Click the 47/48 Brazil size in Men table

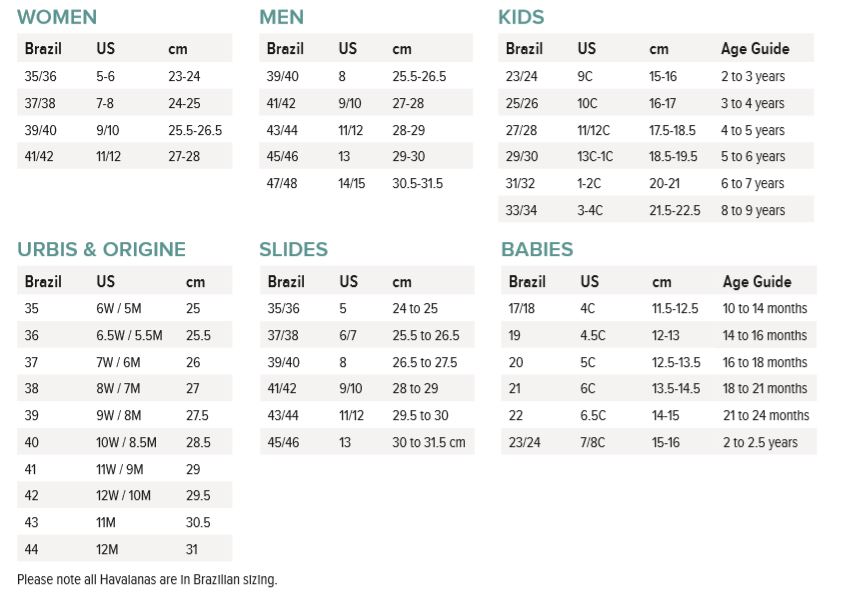[283, 183]
